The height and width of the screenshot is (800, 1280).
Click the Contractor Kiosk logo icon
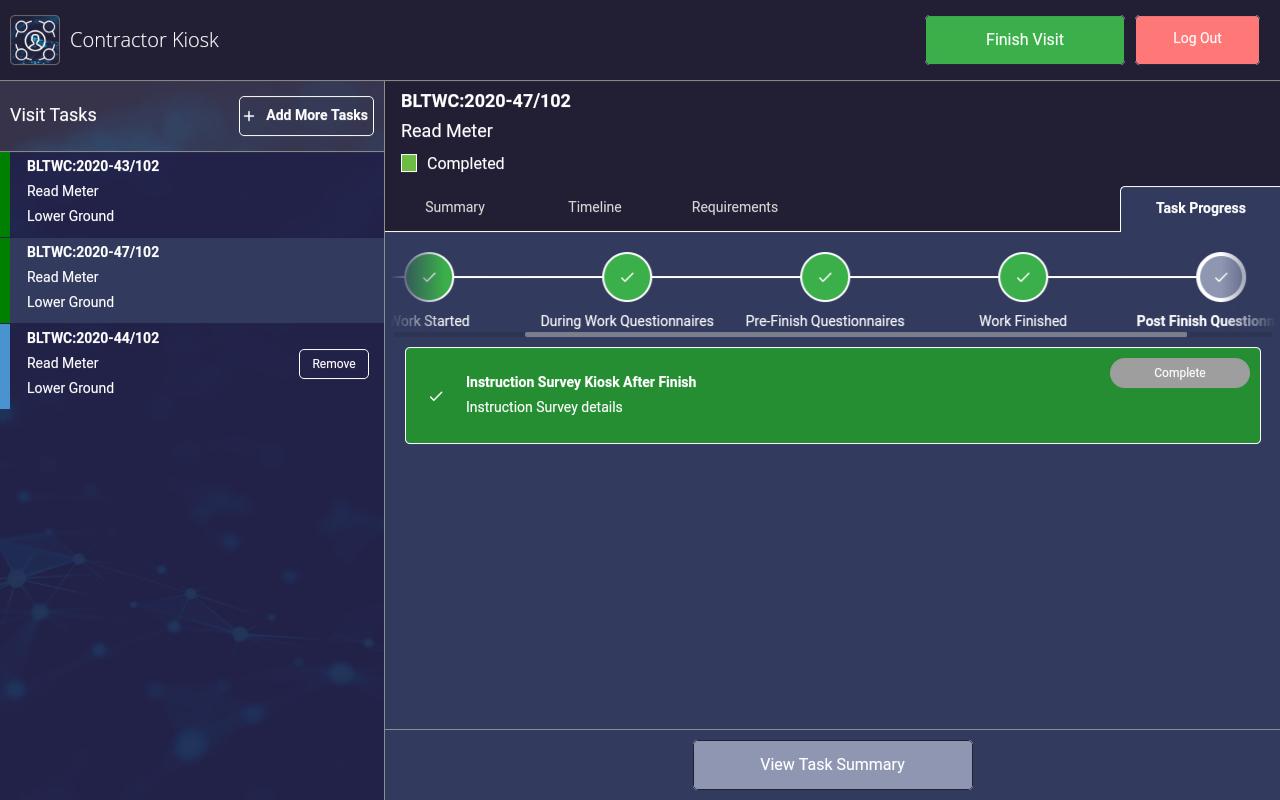[x=35, y=40]
